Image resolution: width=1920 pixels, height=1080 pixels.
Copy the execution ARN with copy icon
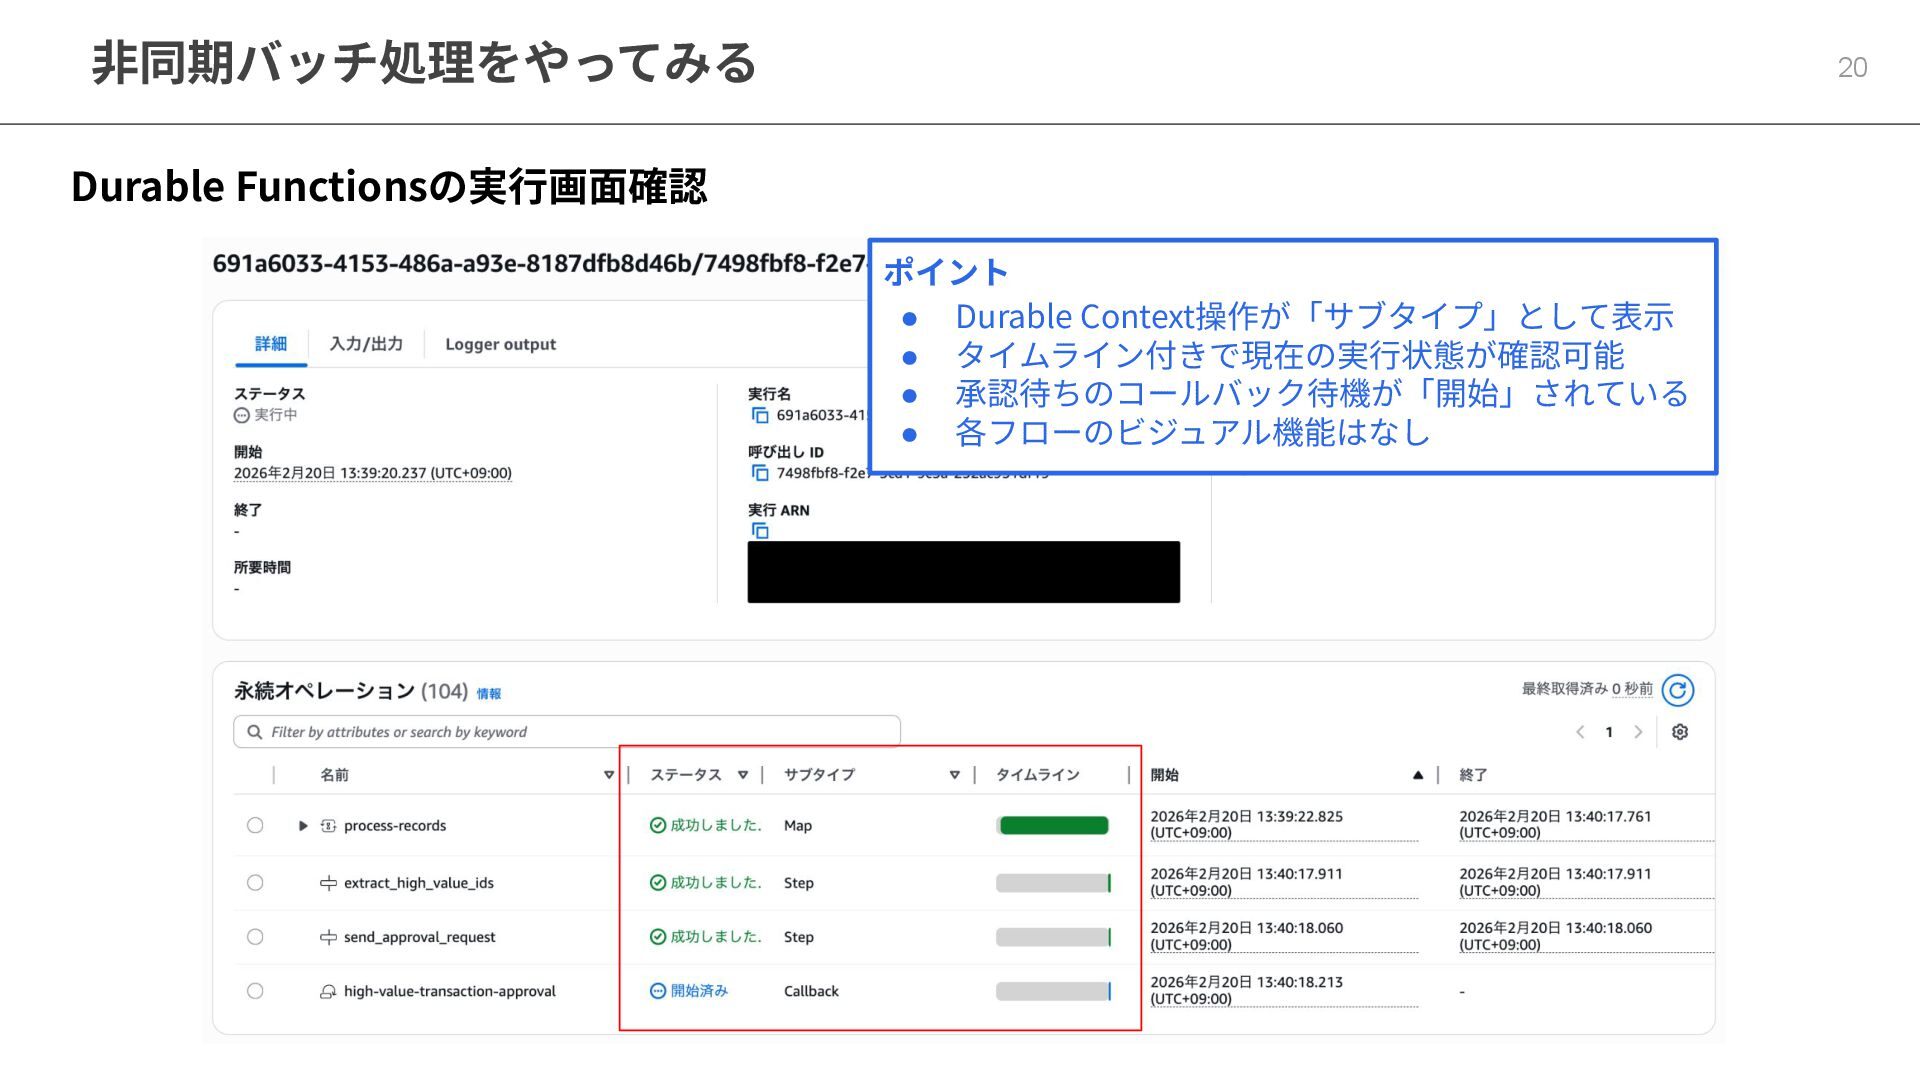(x=760, y=531)
